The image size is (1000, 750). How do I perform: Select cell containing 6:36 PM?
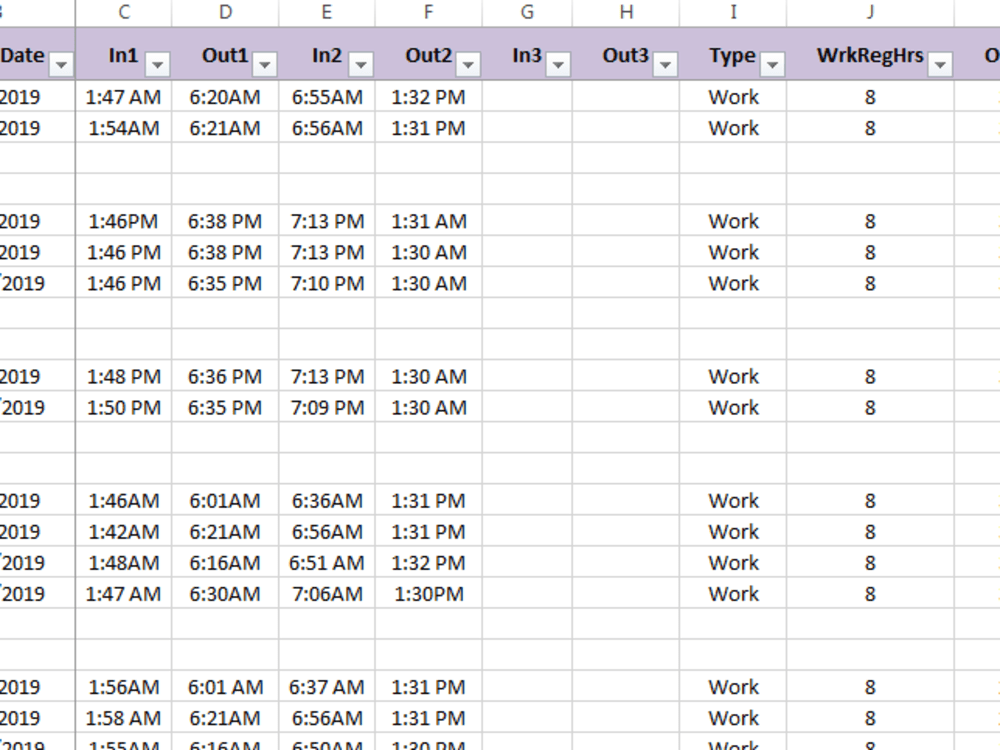point(225,376)
